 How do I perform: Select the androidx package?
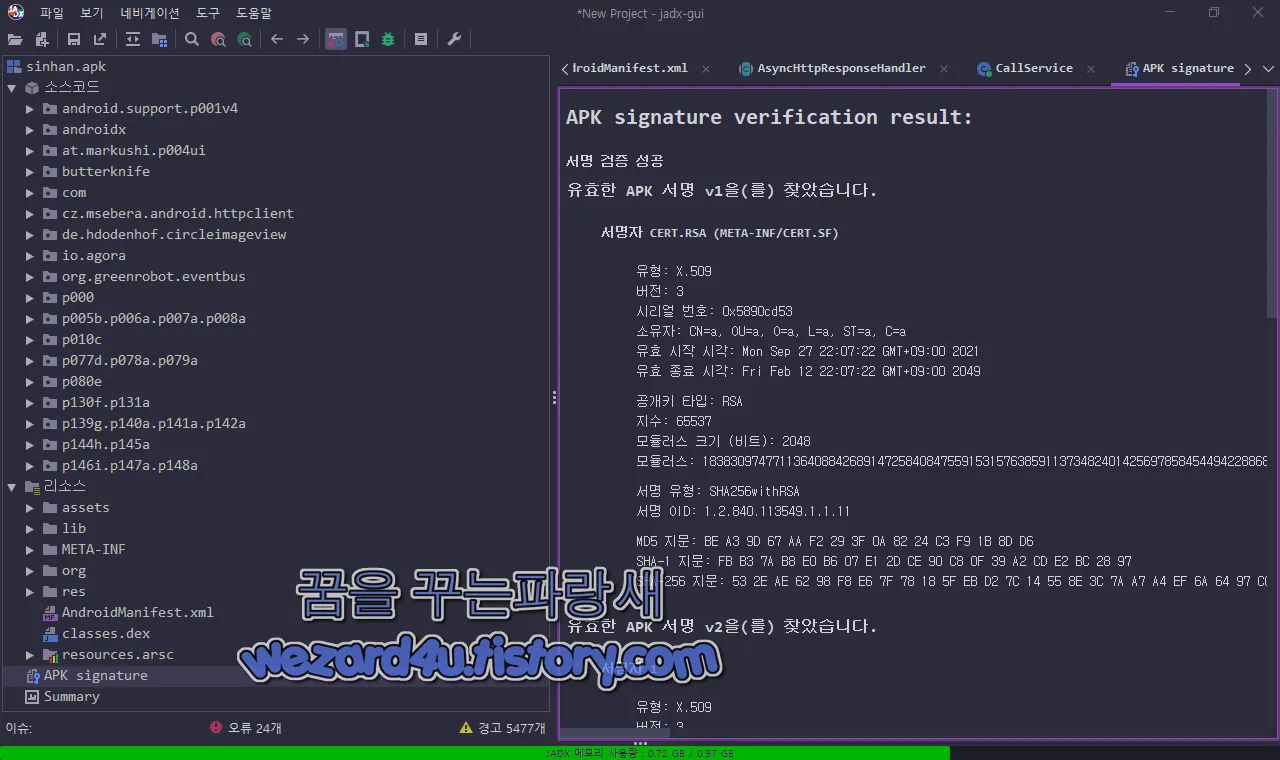pyautogui.click(x=94, y=129)
